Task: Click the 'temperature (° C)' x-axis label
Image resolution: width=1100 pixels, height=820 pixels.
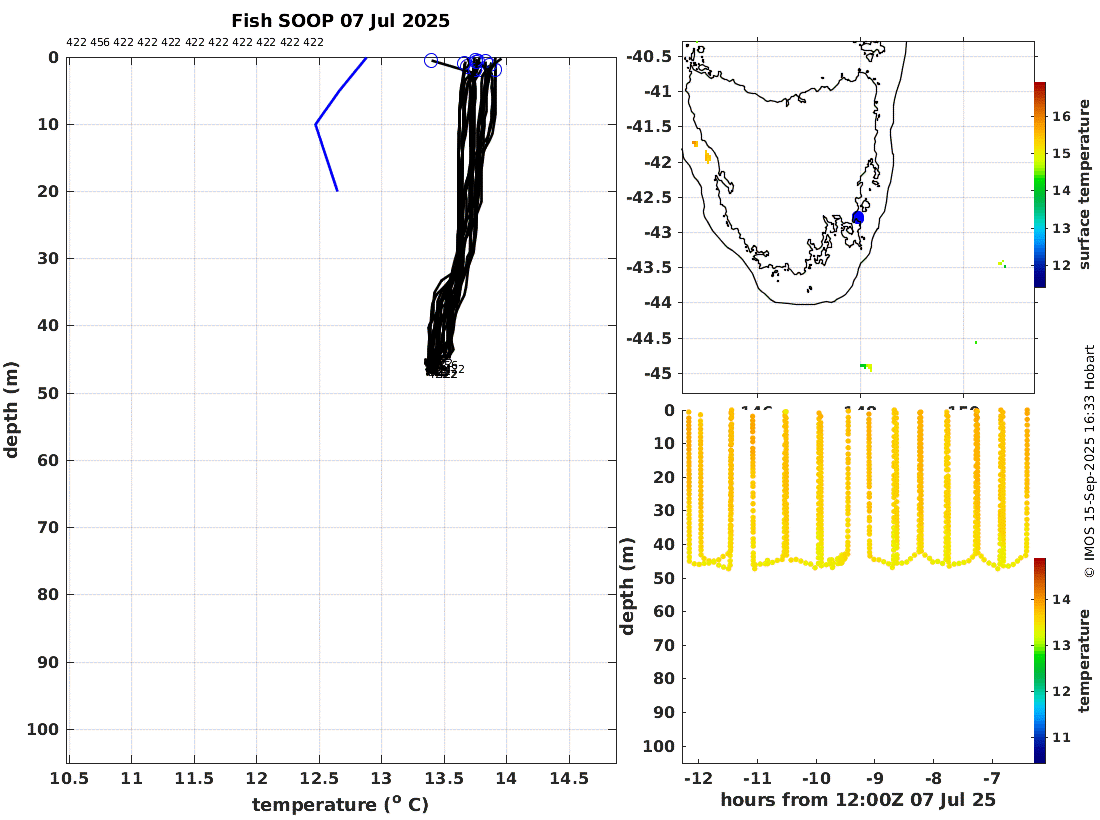Action: pos(340,805)
